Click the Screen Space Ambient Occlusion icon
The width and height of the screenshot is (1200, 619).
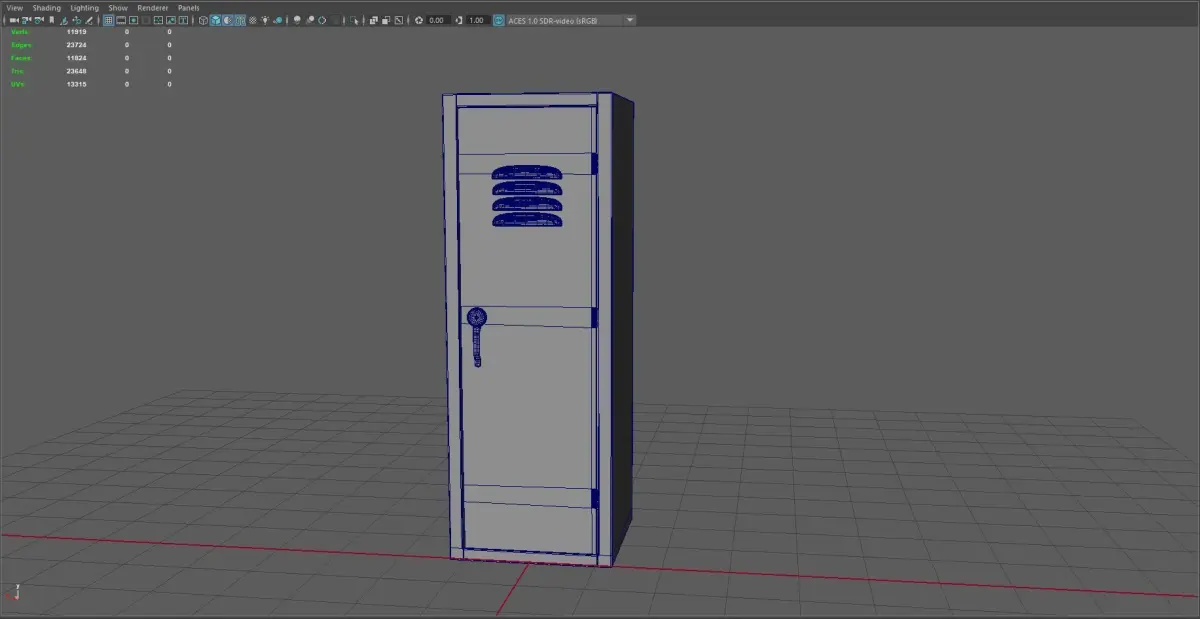(x=297, y=20)
